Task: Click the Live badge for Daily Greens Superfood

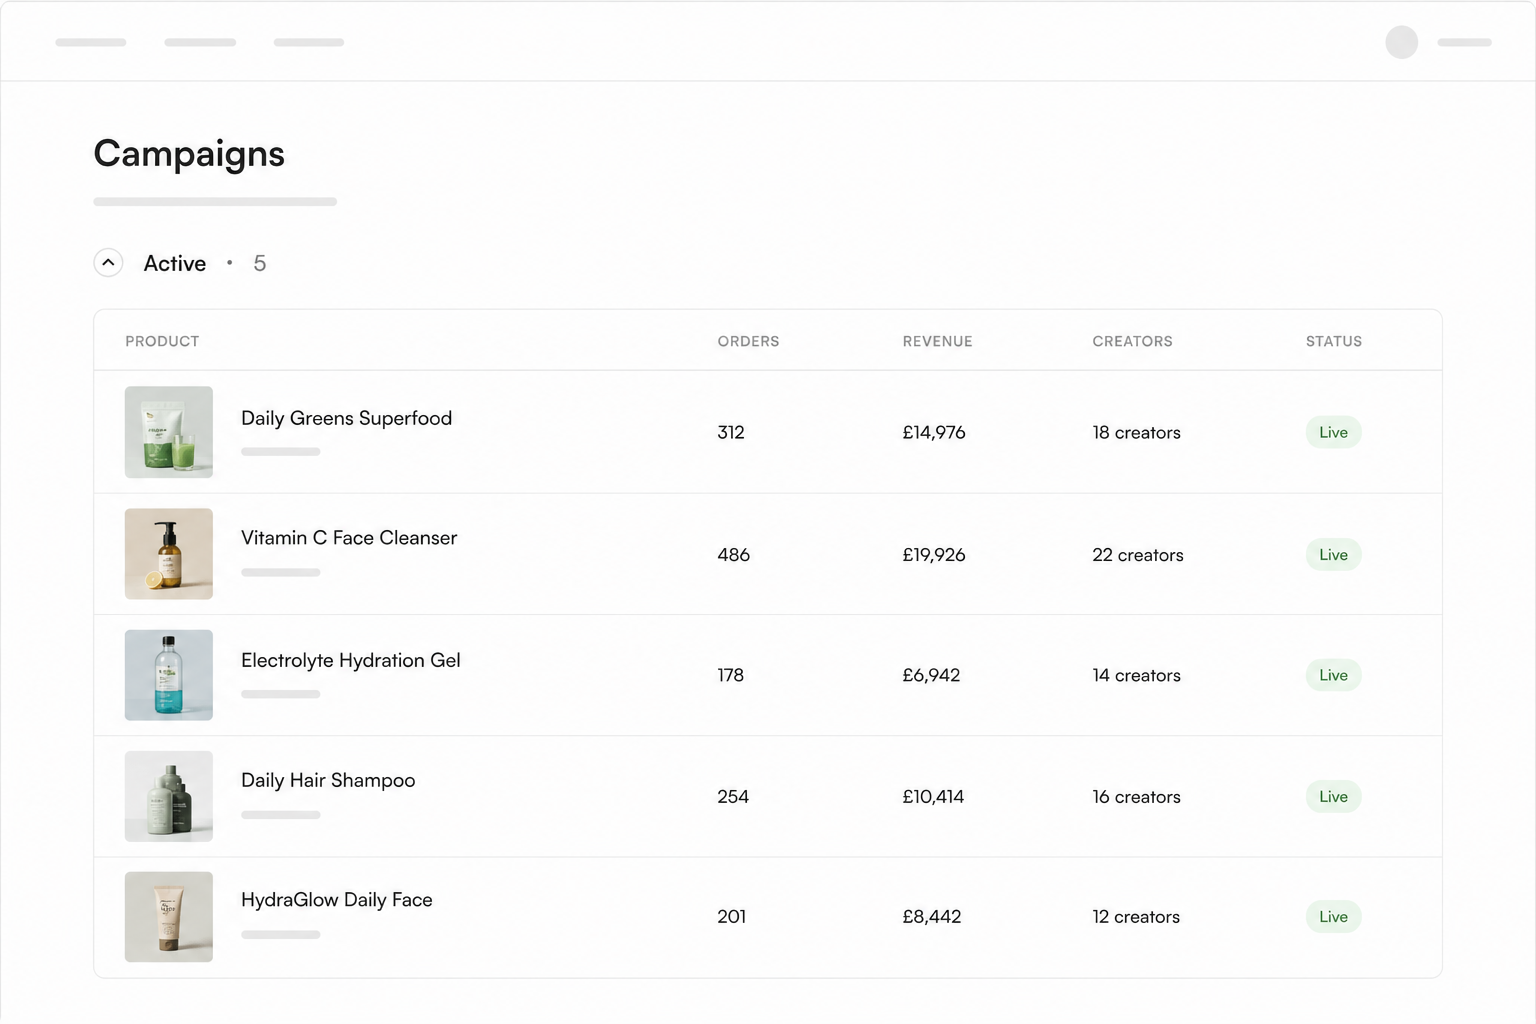Action: [x=1333, y=432]
